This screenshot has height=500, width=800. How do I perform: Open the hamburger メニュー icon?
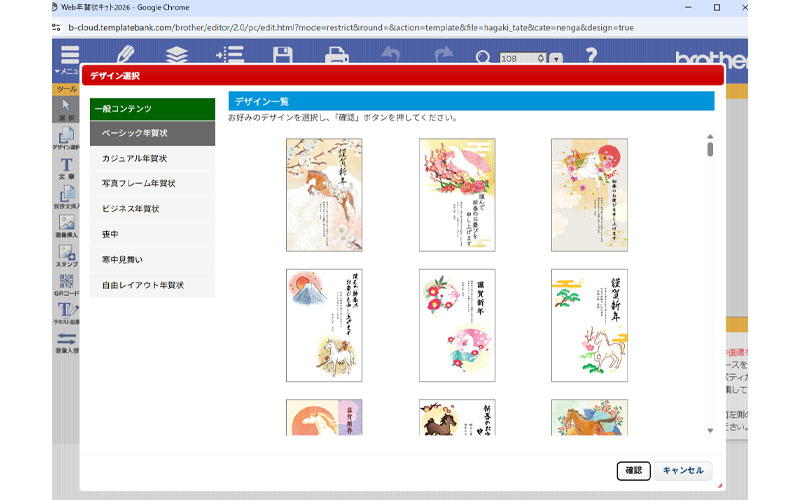click(69, 58)
